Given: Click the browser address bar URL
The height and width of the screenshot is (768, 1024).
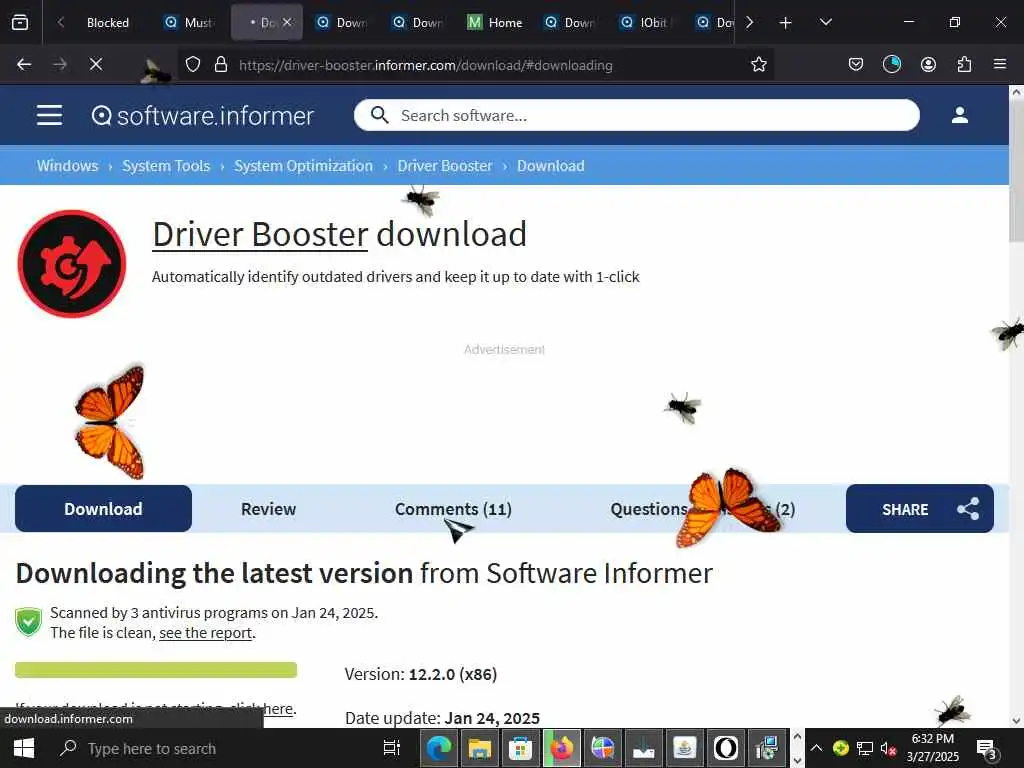Looking at the screenshot, I should click(426, 65).
